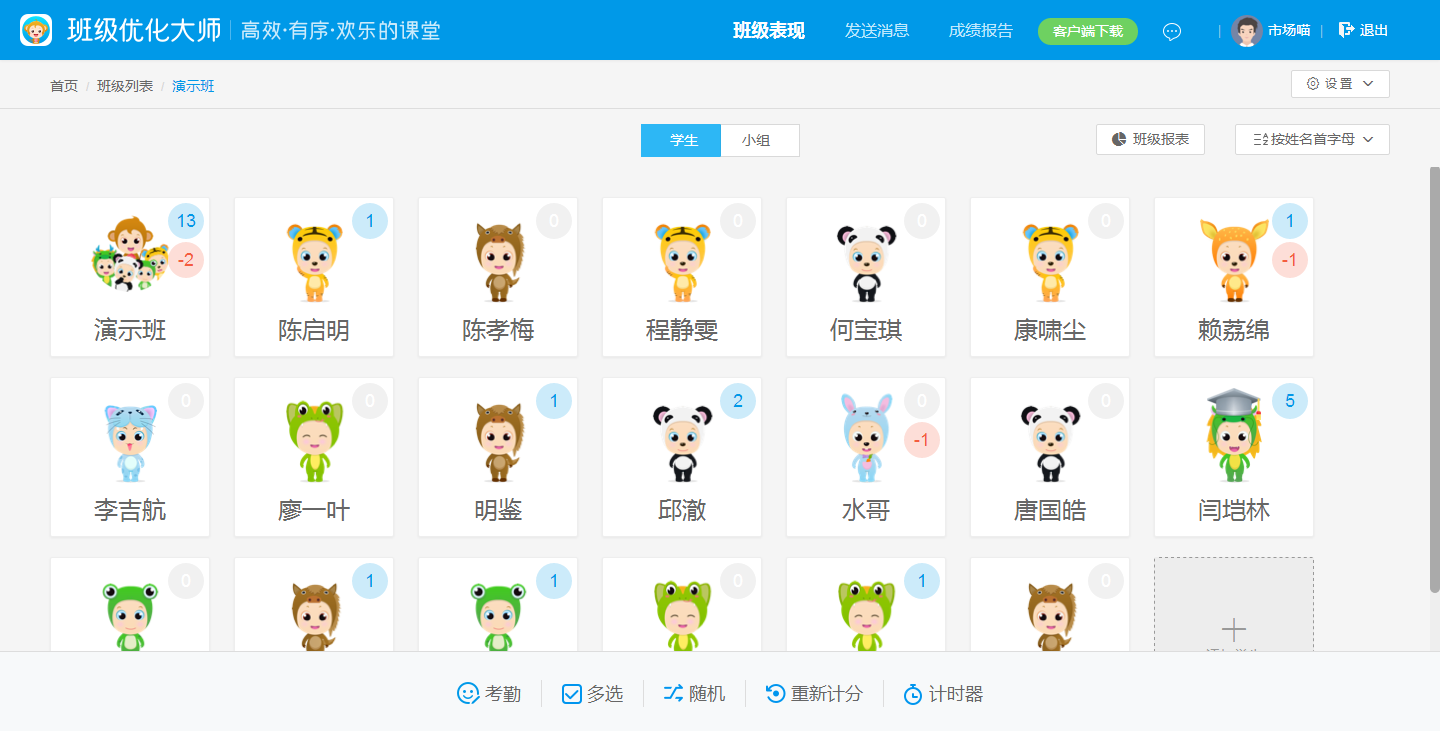
Task: Activate the 多选 multi-select tool
Action: pyautogui.click(x=592, y=693)
